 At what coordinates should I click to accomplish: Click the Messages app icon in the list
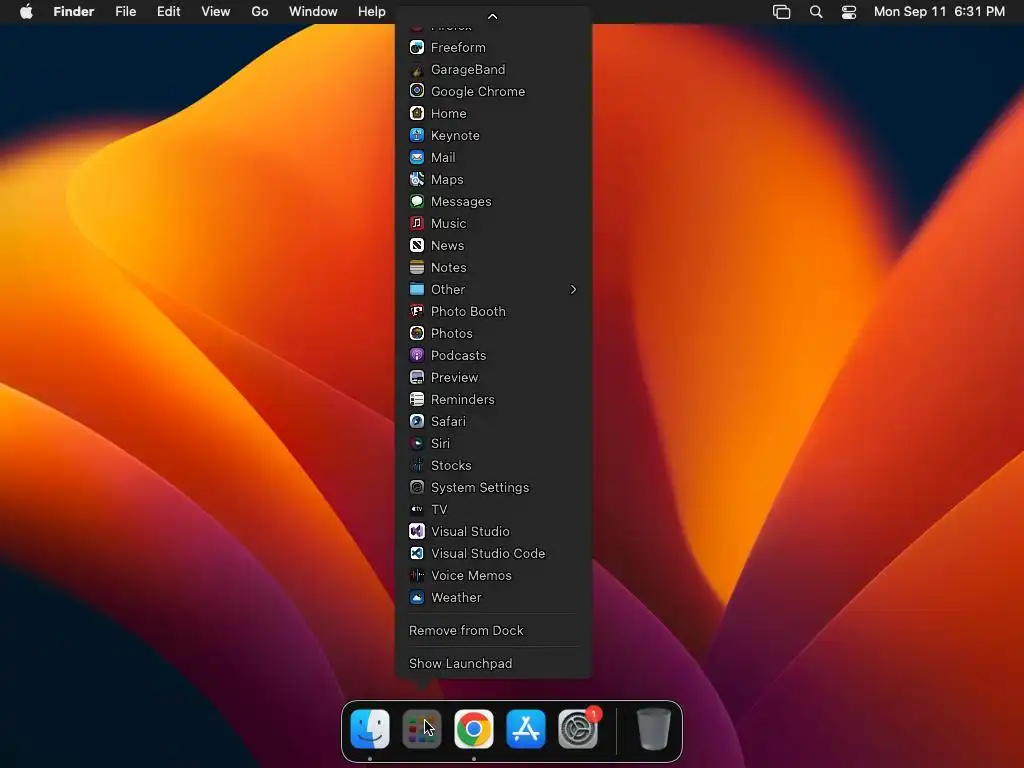coord(417,201)
